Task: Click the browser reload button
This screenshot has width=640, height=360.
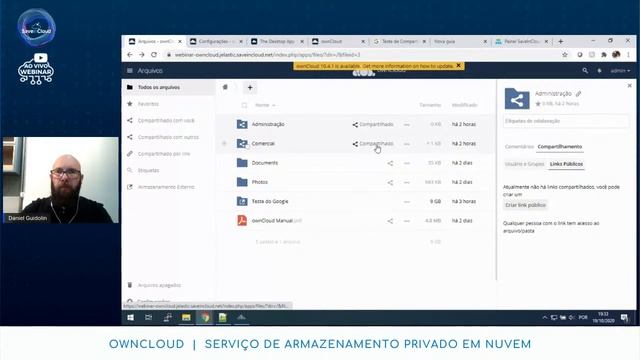Action: pos(154,55)
